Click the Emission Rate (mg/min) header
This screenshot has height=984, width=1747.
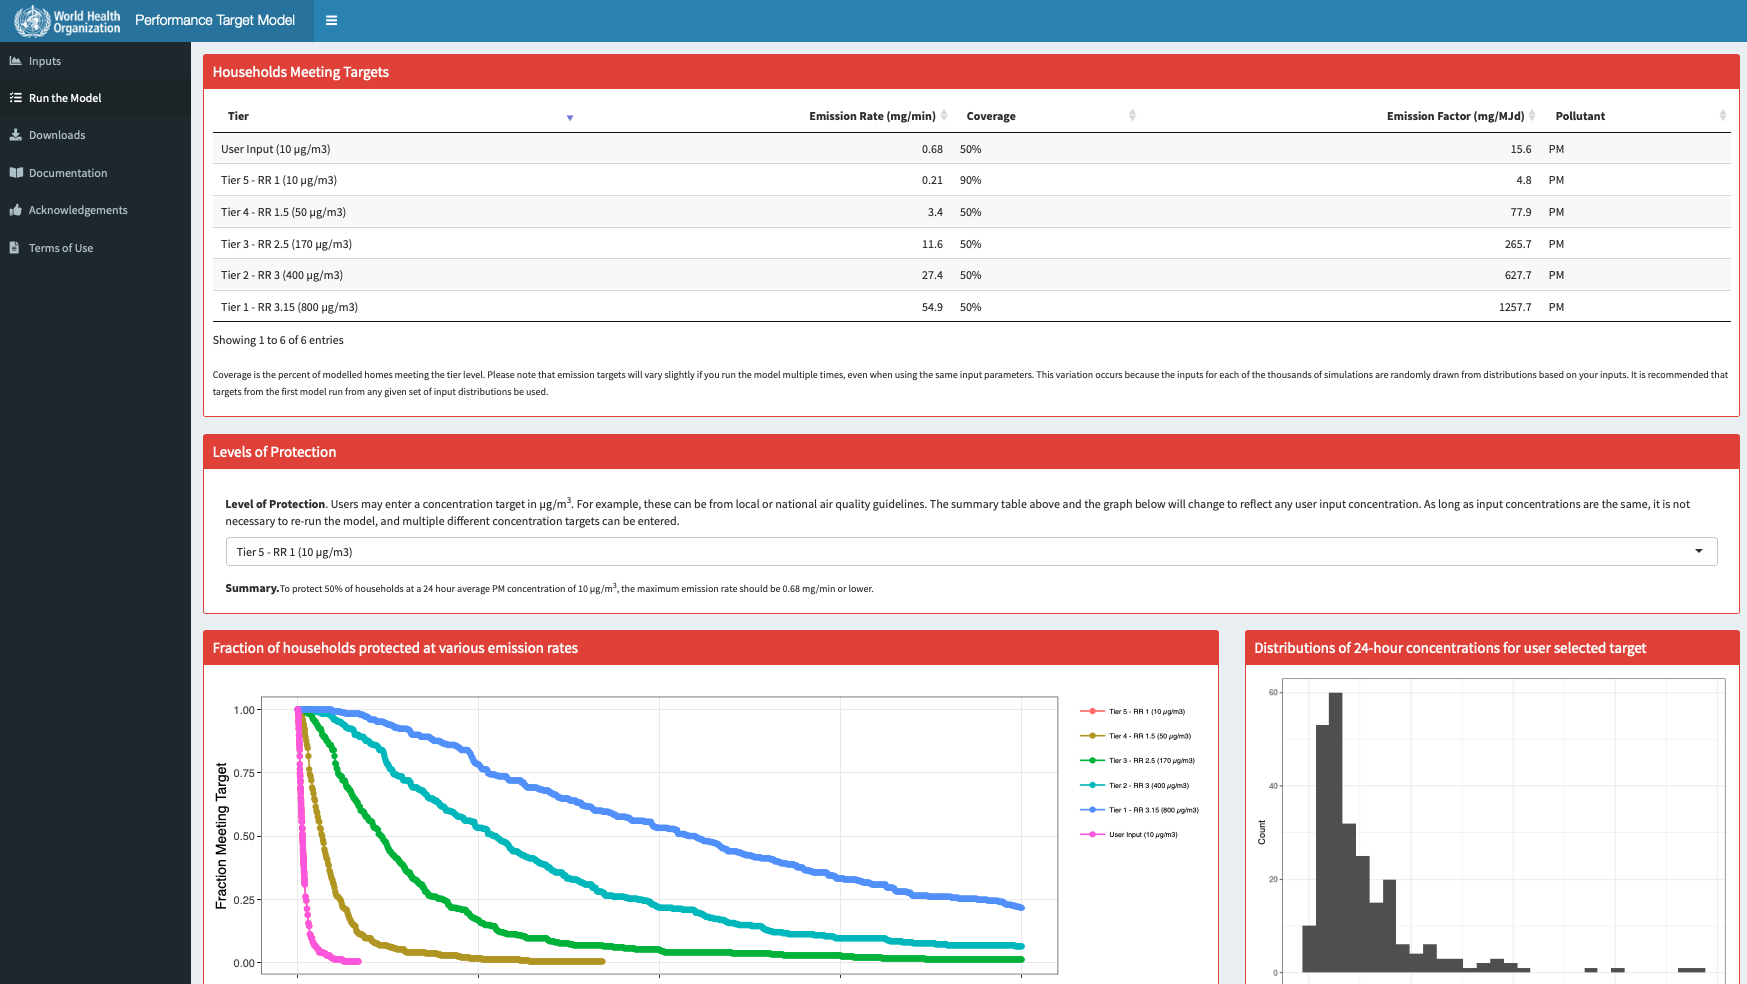point(872,116)
